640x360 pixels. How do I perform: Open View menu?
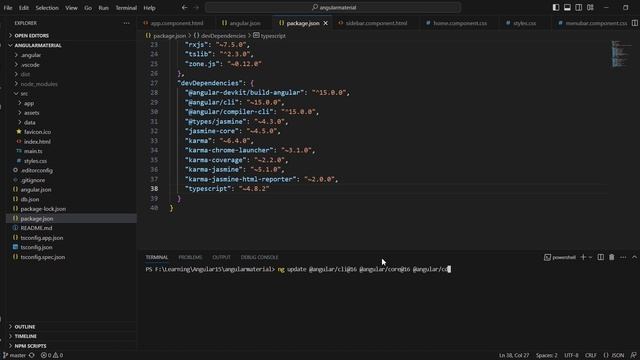point(71,8)
